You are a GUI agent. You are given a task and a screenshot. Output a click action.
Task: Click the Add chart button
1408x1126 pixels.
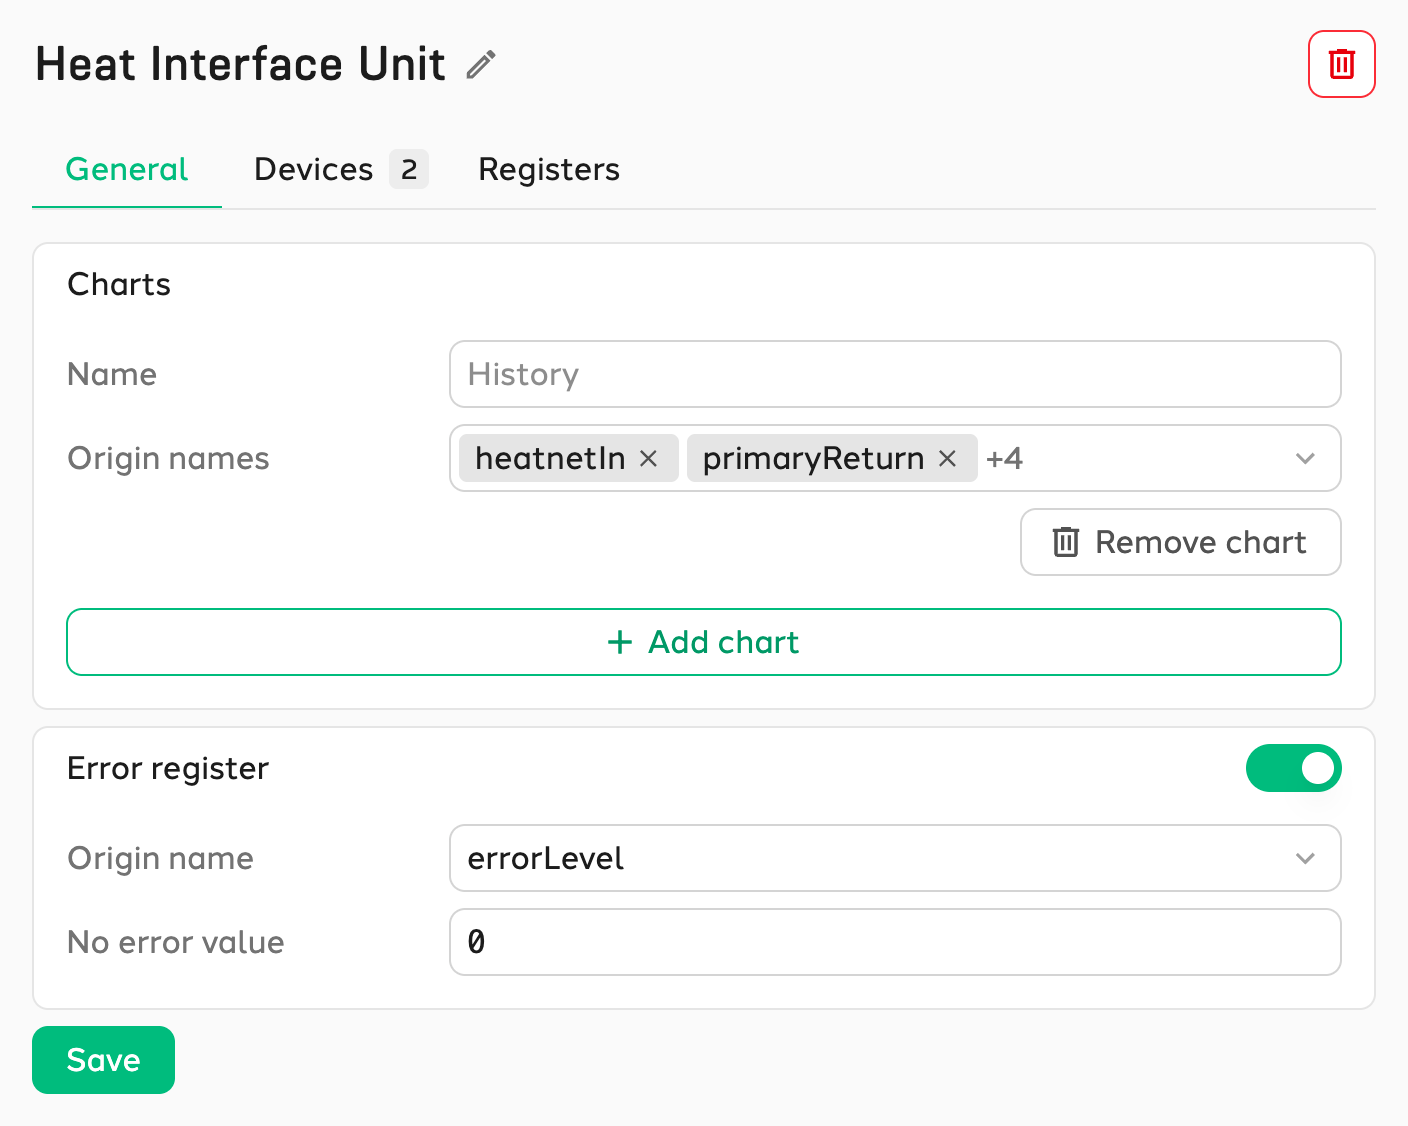point(704,642)
